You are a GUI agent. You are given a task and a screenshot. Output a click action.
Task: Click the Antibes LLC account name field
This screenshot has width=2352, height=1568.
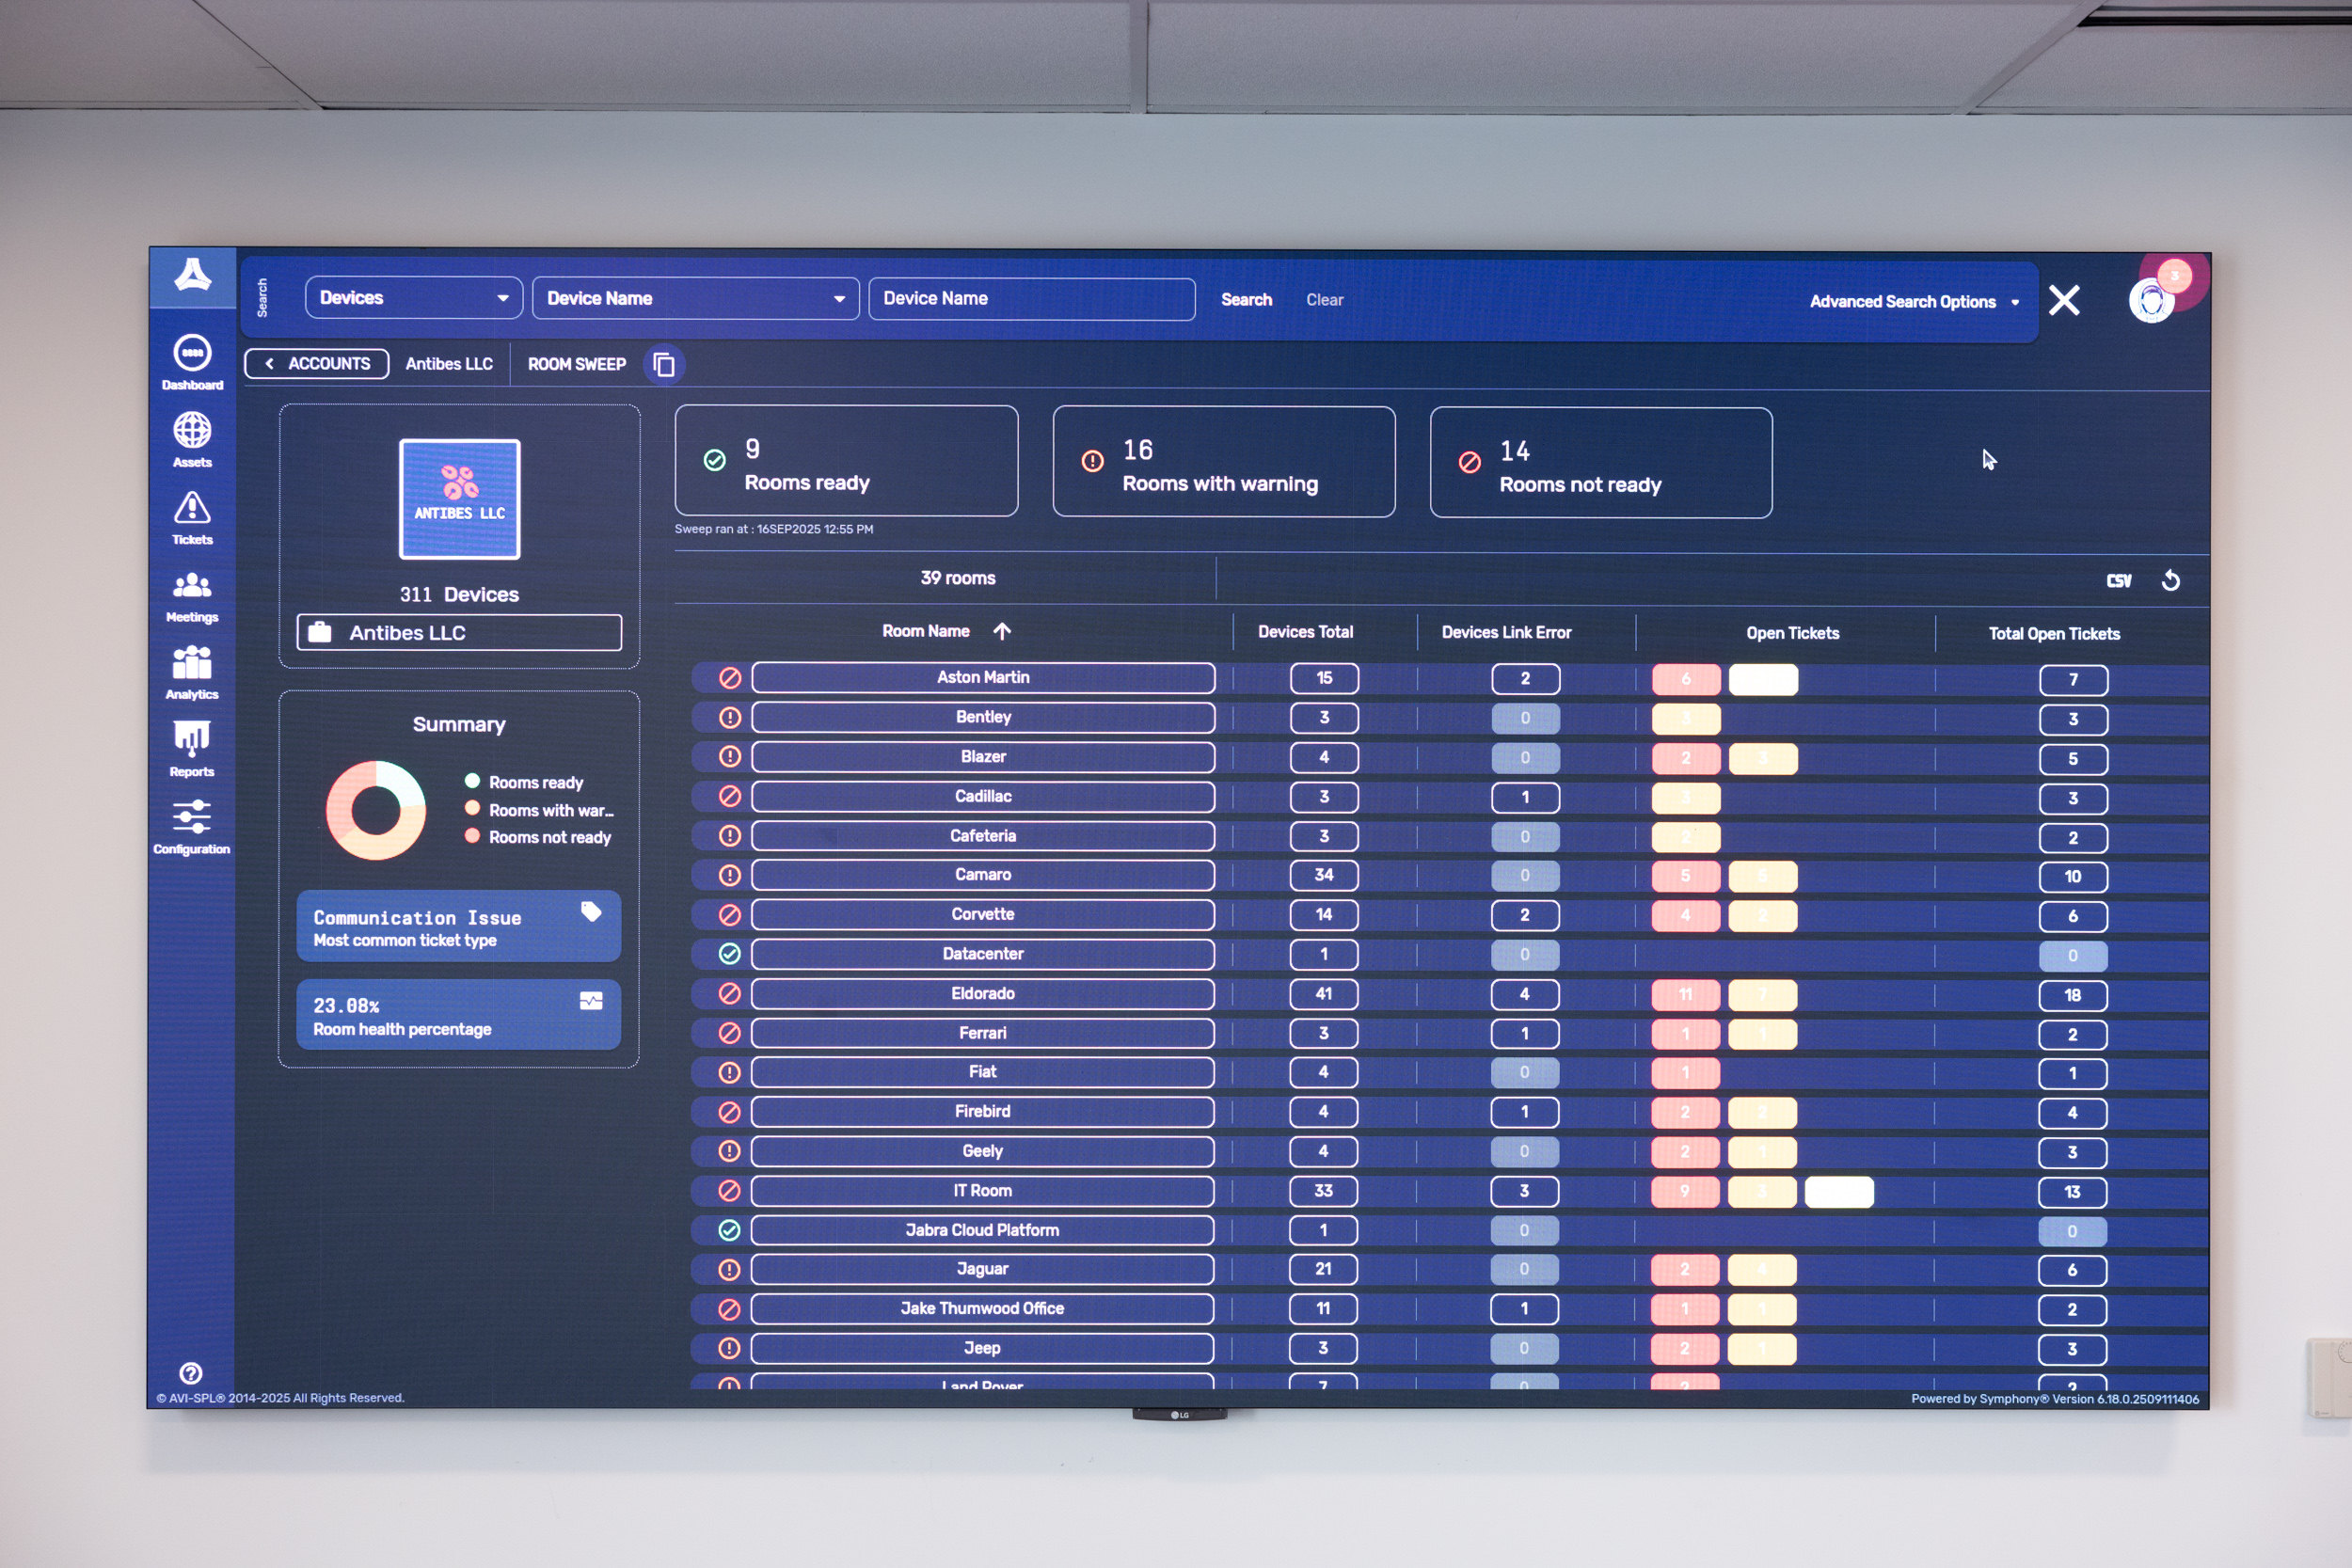pos(460,633)
